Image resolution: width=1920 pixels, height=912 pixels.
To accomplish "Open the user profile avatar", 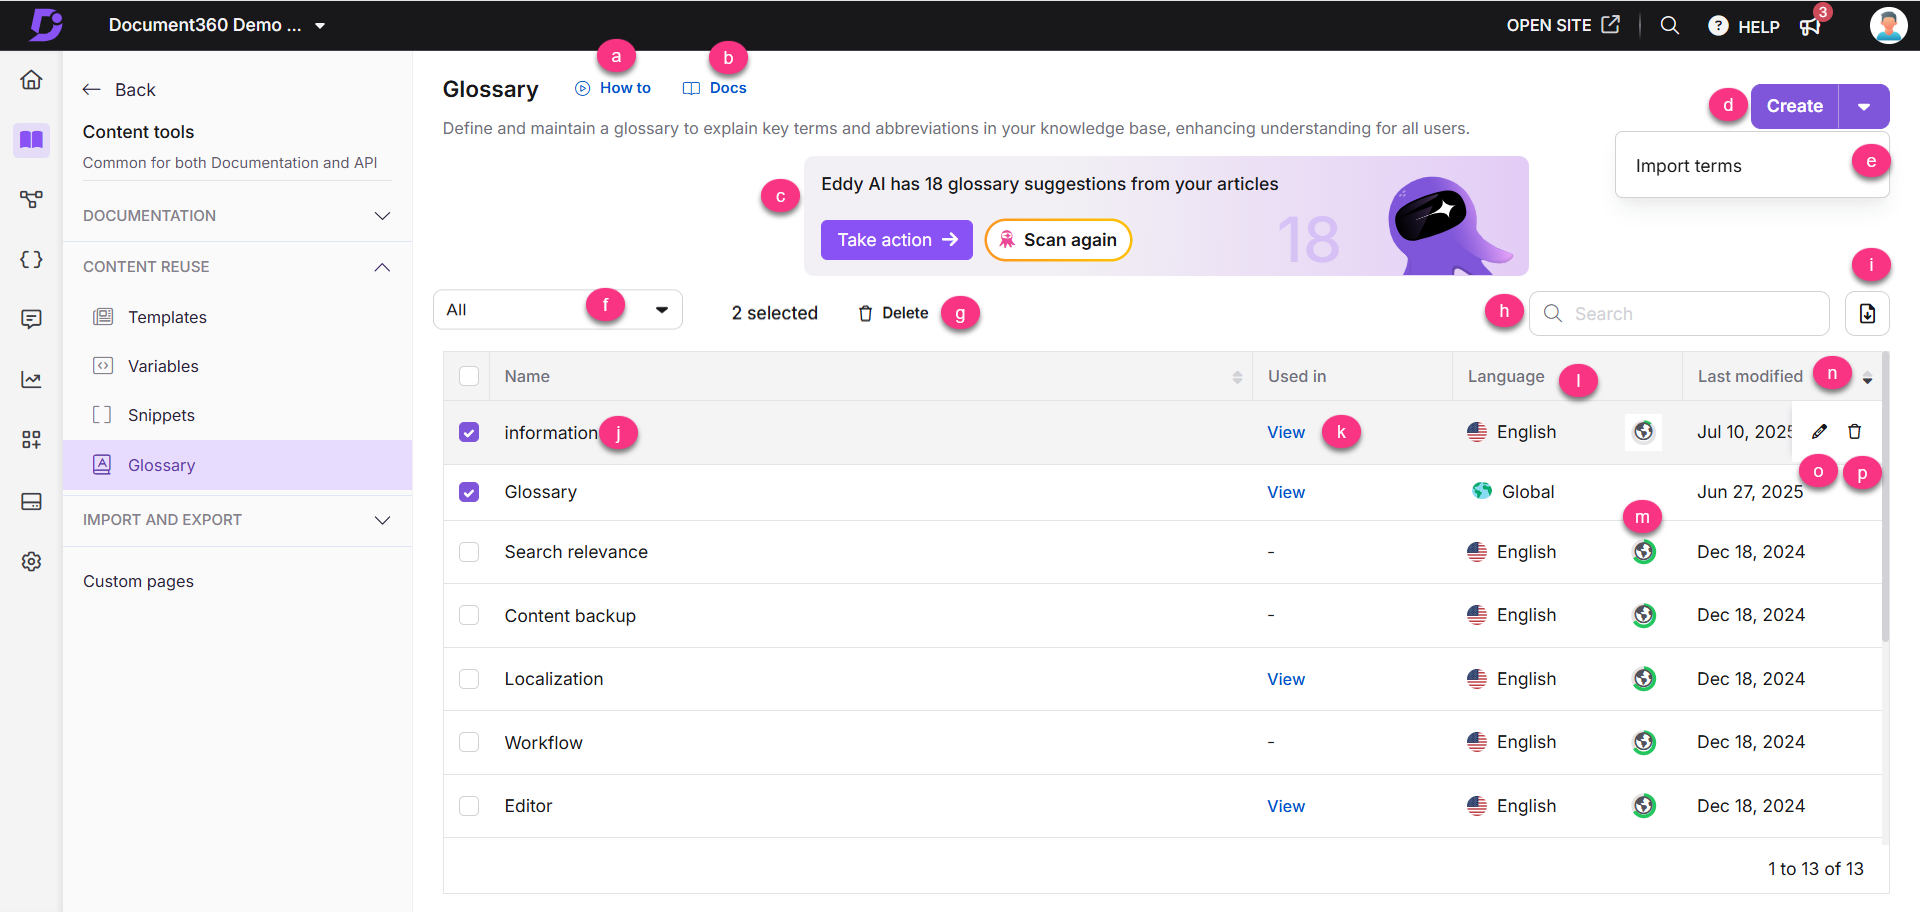I will coord(1888,25).
